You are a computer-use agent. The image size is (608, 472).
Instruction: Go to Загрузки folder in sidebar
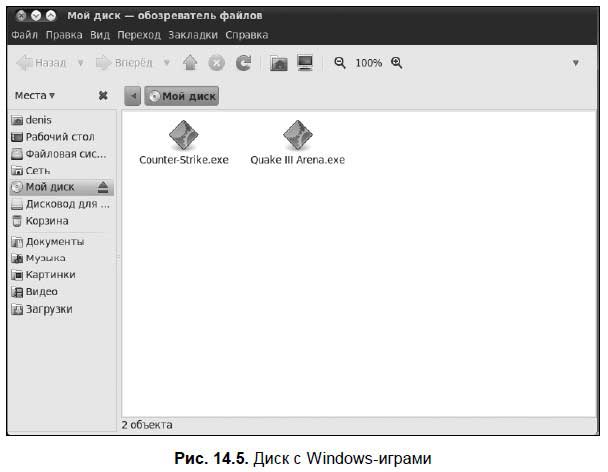(48, 309)
